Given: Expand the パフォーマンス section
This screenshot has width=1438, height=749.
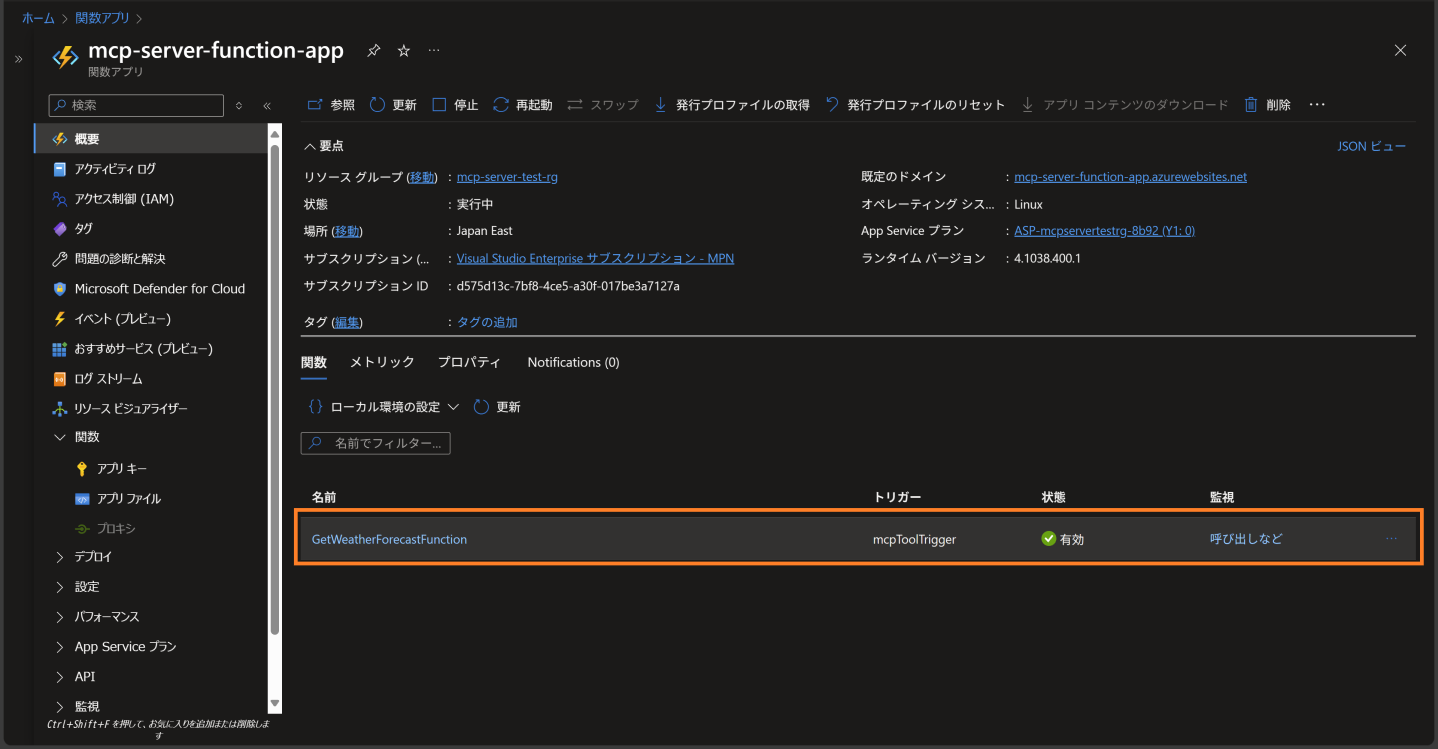Looking at the screenshot, I should 60,617.
